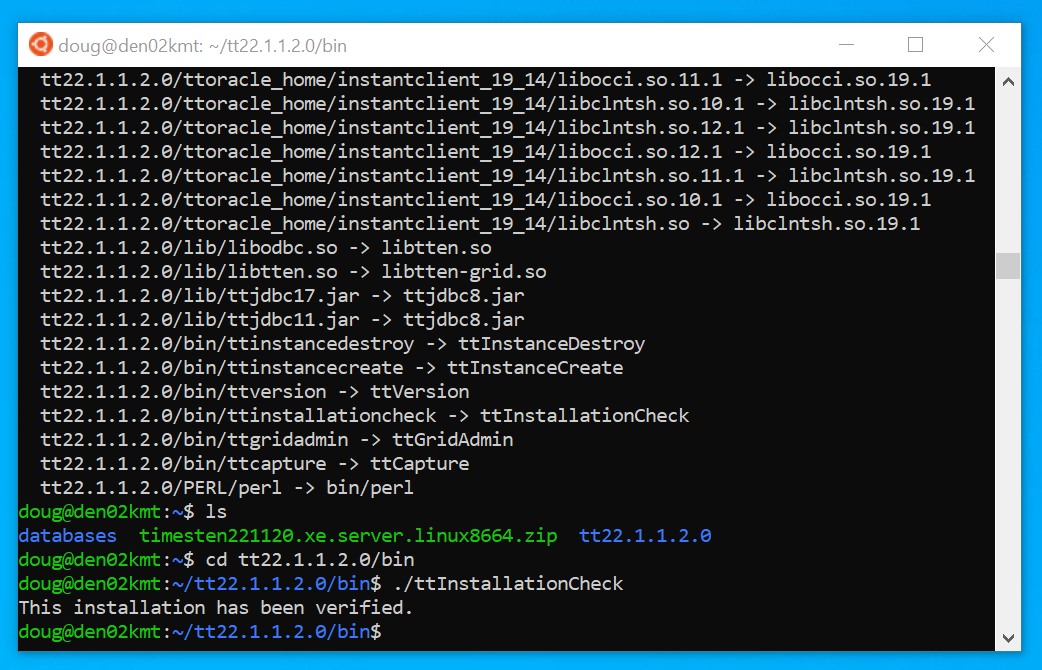1042x670 pixels.
Task: Maximize the terminal window
Action: tap(915, 44)
